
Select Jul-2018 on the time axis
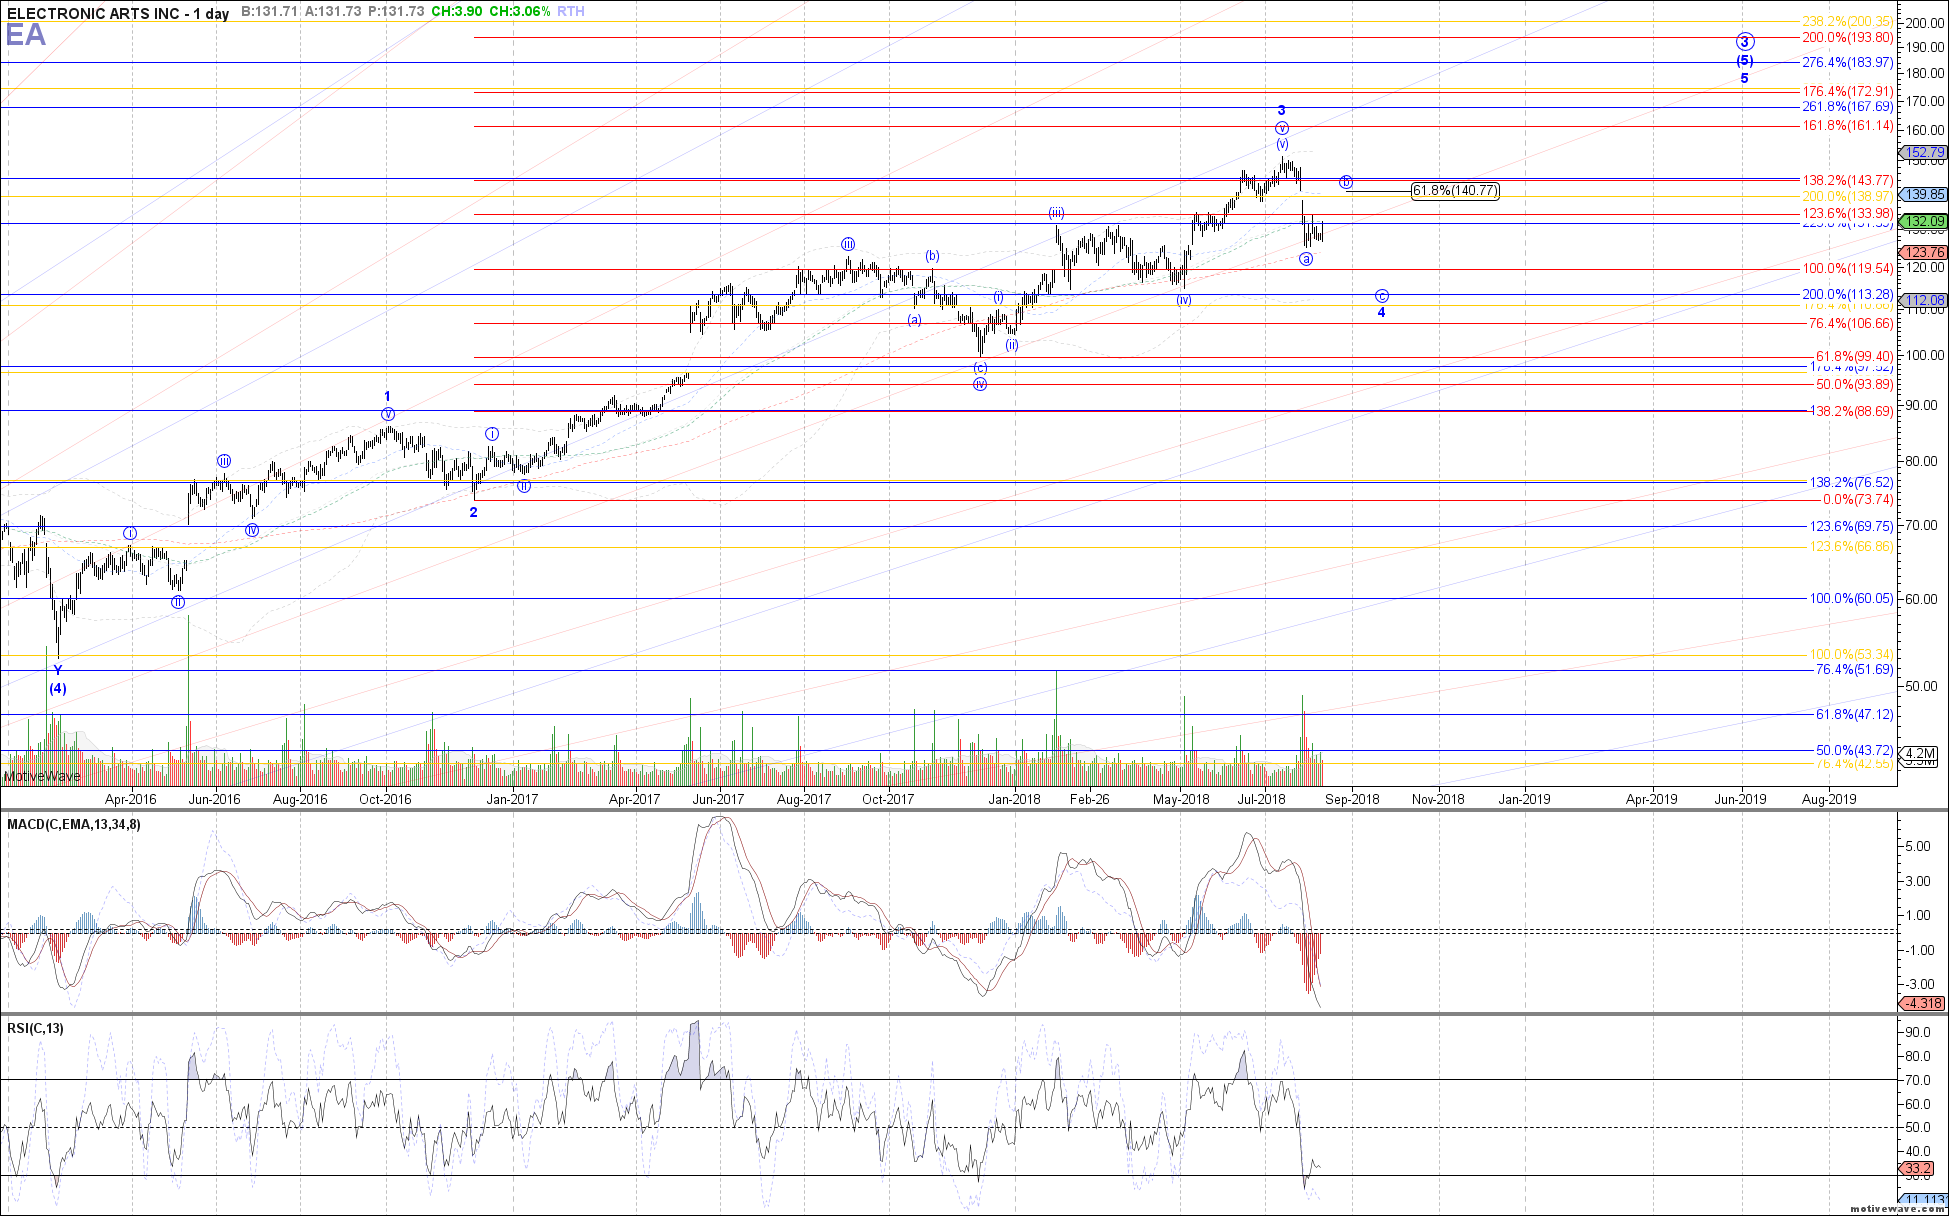(x=1262, y=799)
